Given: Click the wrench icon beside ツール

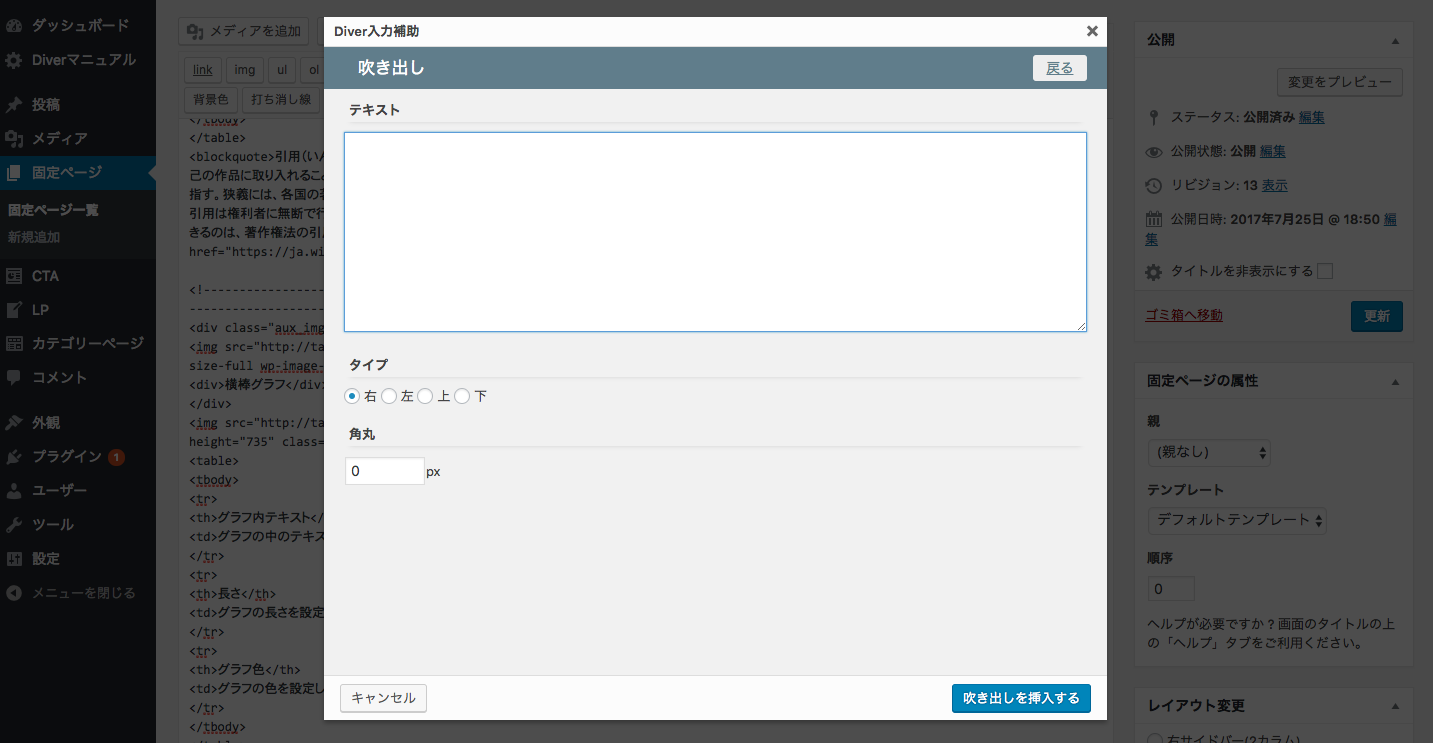Looking at the screenshot, I should click(x=14, y=525).
